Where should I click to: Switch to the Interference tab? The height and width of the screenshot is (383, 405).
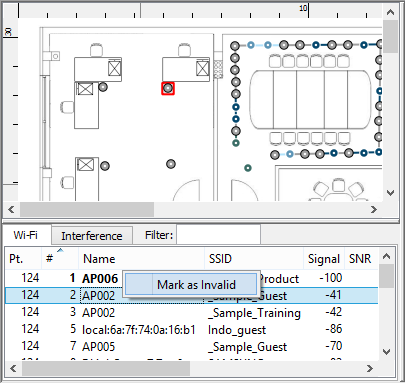(92, 236)
